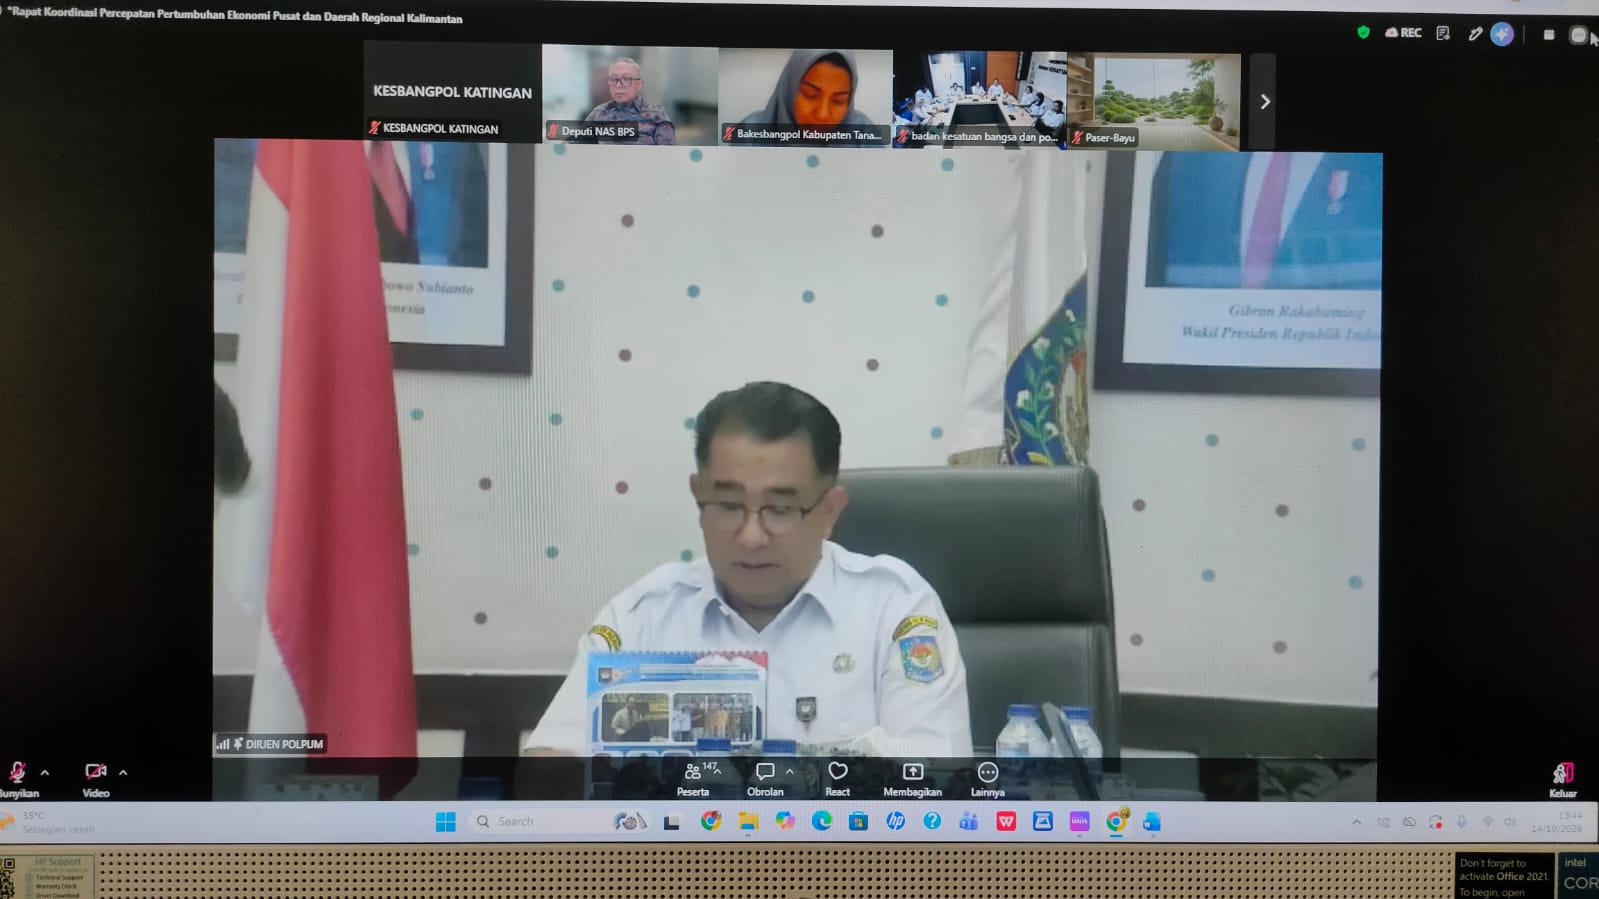Expand the video options caret beside Video
This screenshot has height=899, width=1599.
click(123, 773)
